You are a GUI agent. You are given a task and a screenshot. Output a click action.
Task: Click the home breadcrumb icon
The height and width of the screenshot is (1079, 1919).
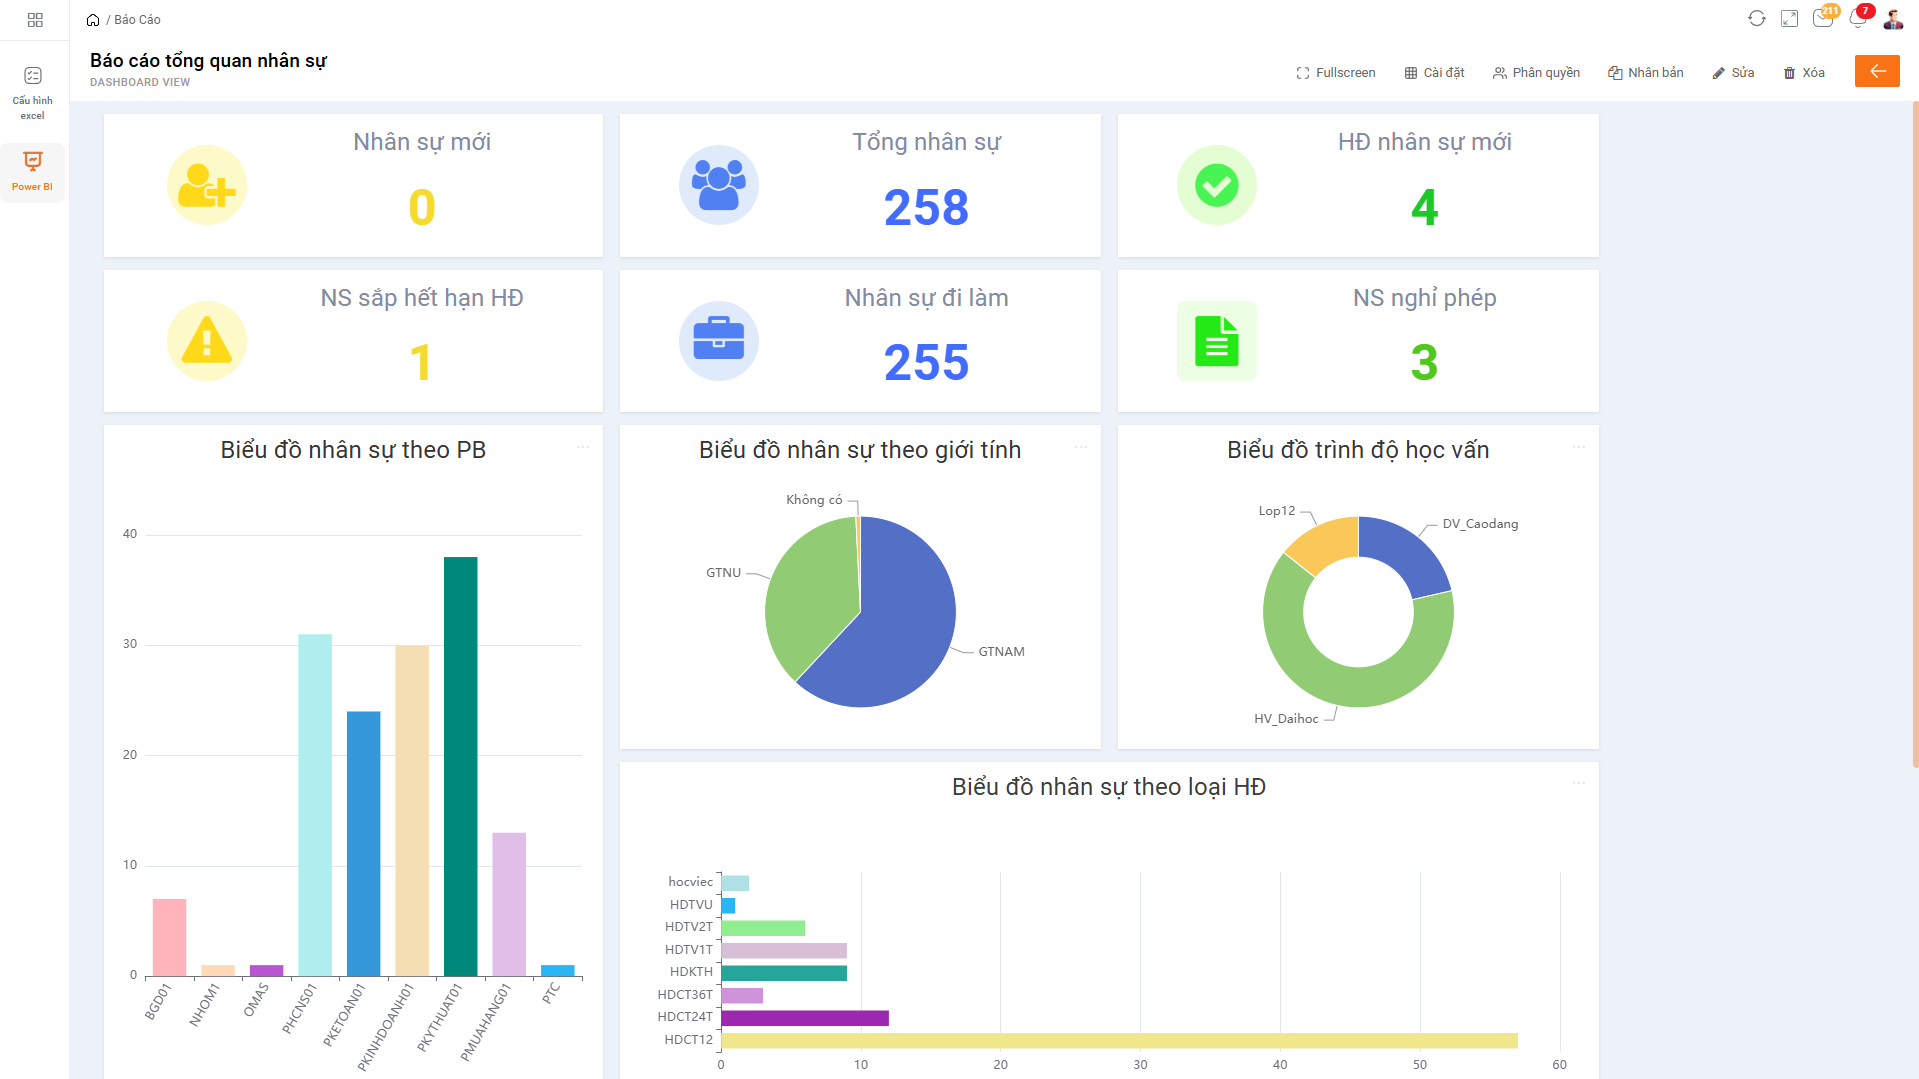[93, 20]
